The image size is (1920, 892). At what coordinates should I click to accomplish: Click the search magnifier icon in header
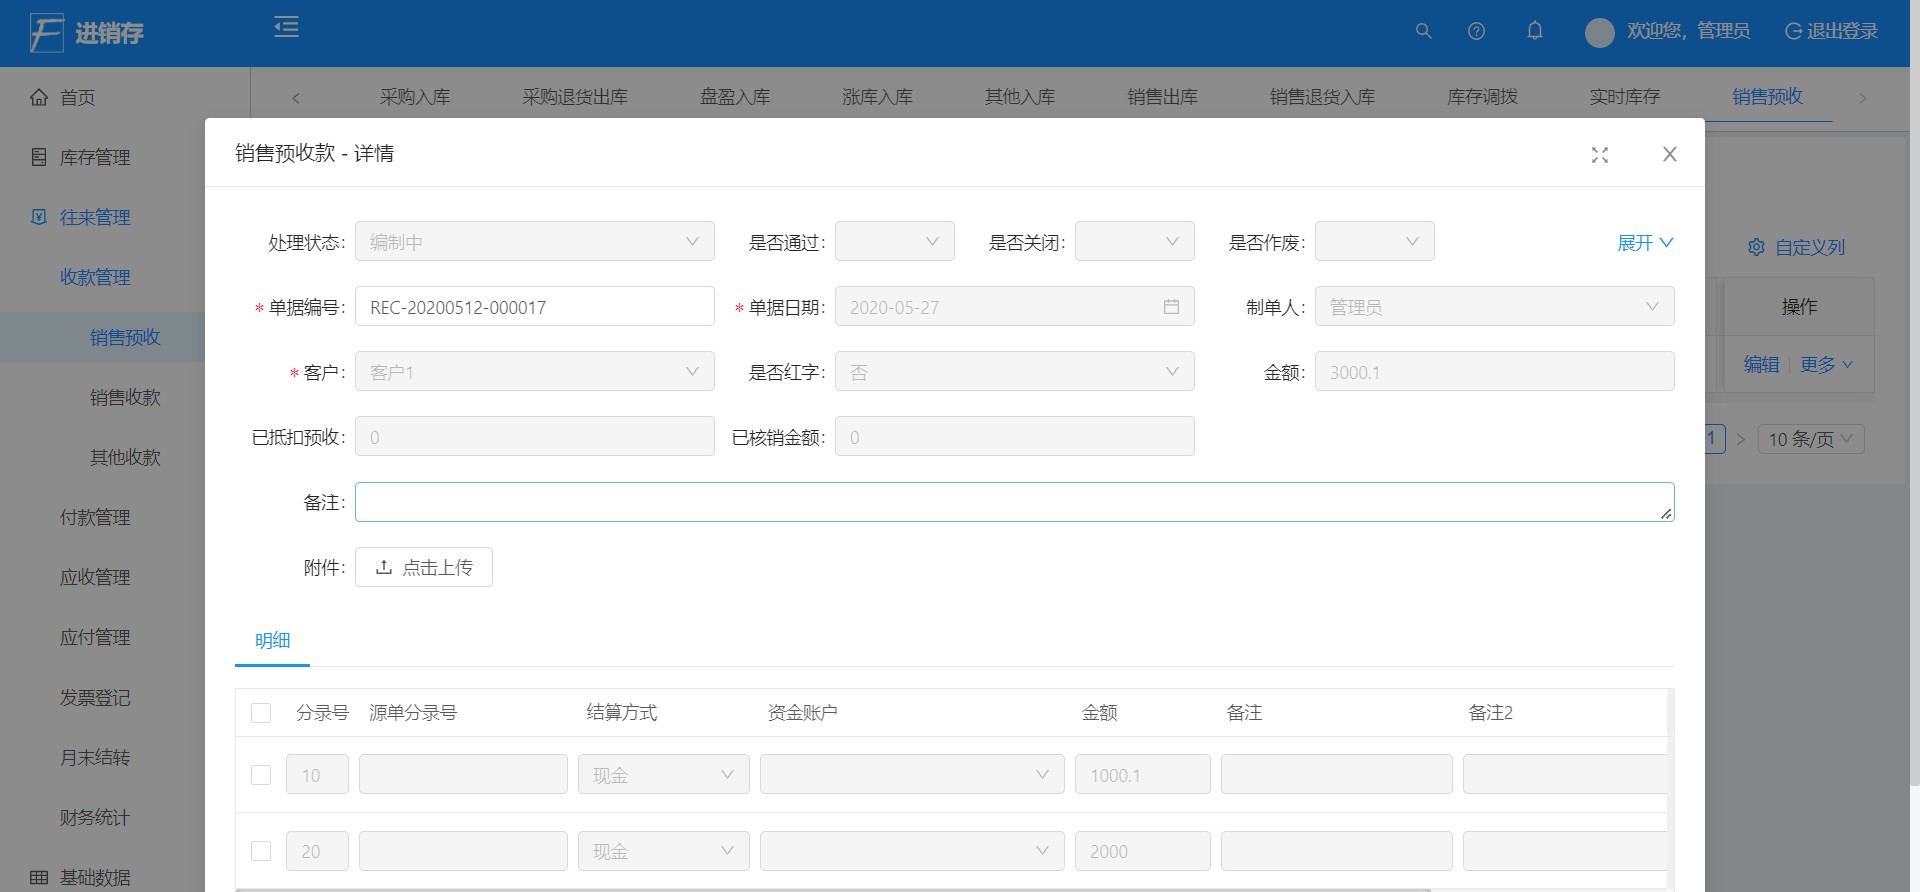(1423, 31)
